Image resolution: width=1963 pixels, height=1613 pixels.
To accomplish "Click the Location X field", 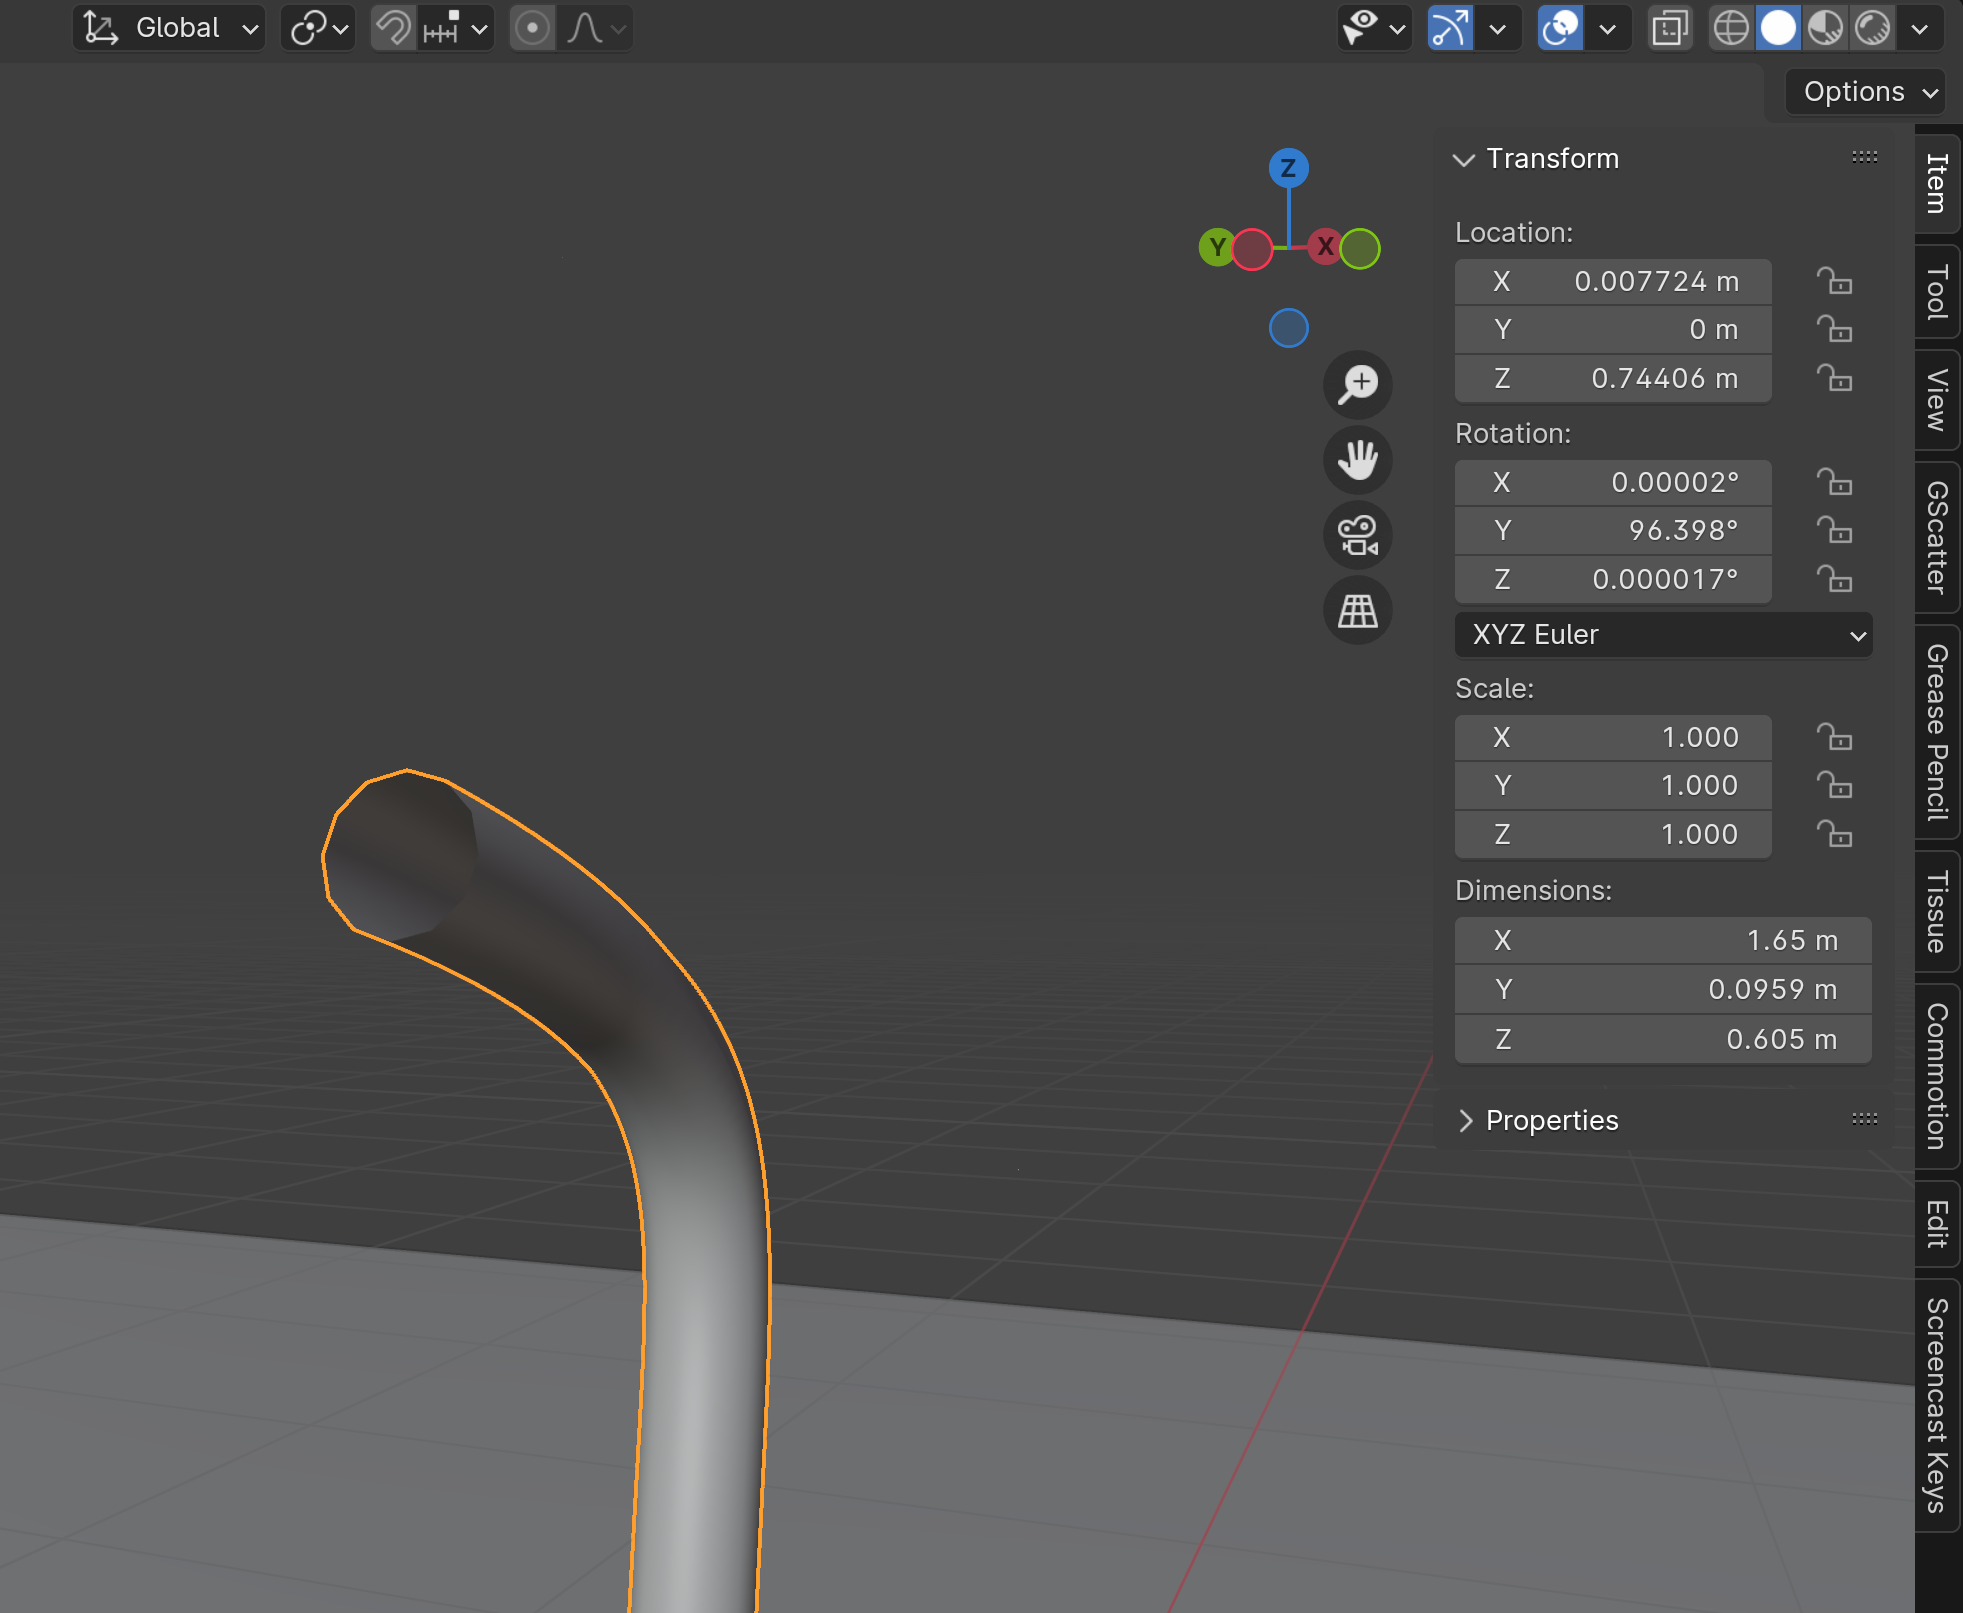I will click(1613, 282).
